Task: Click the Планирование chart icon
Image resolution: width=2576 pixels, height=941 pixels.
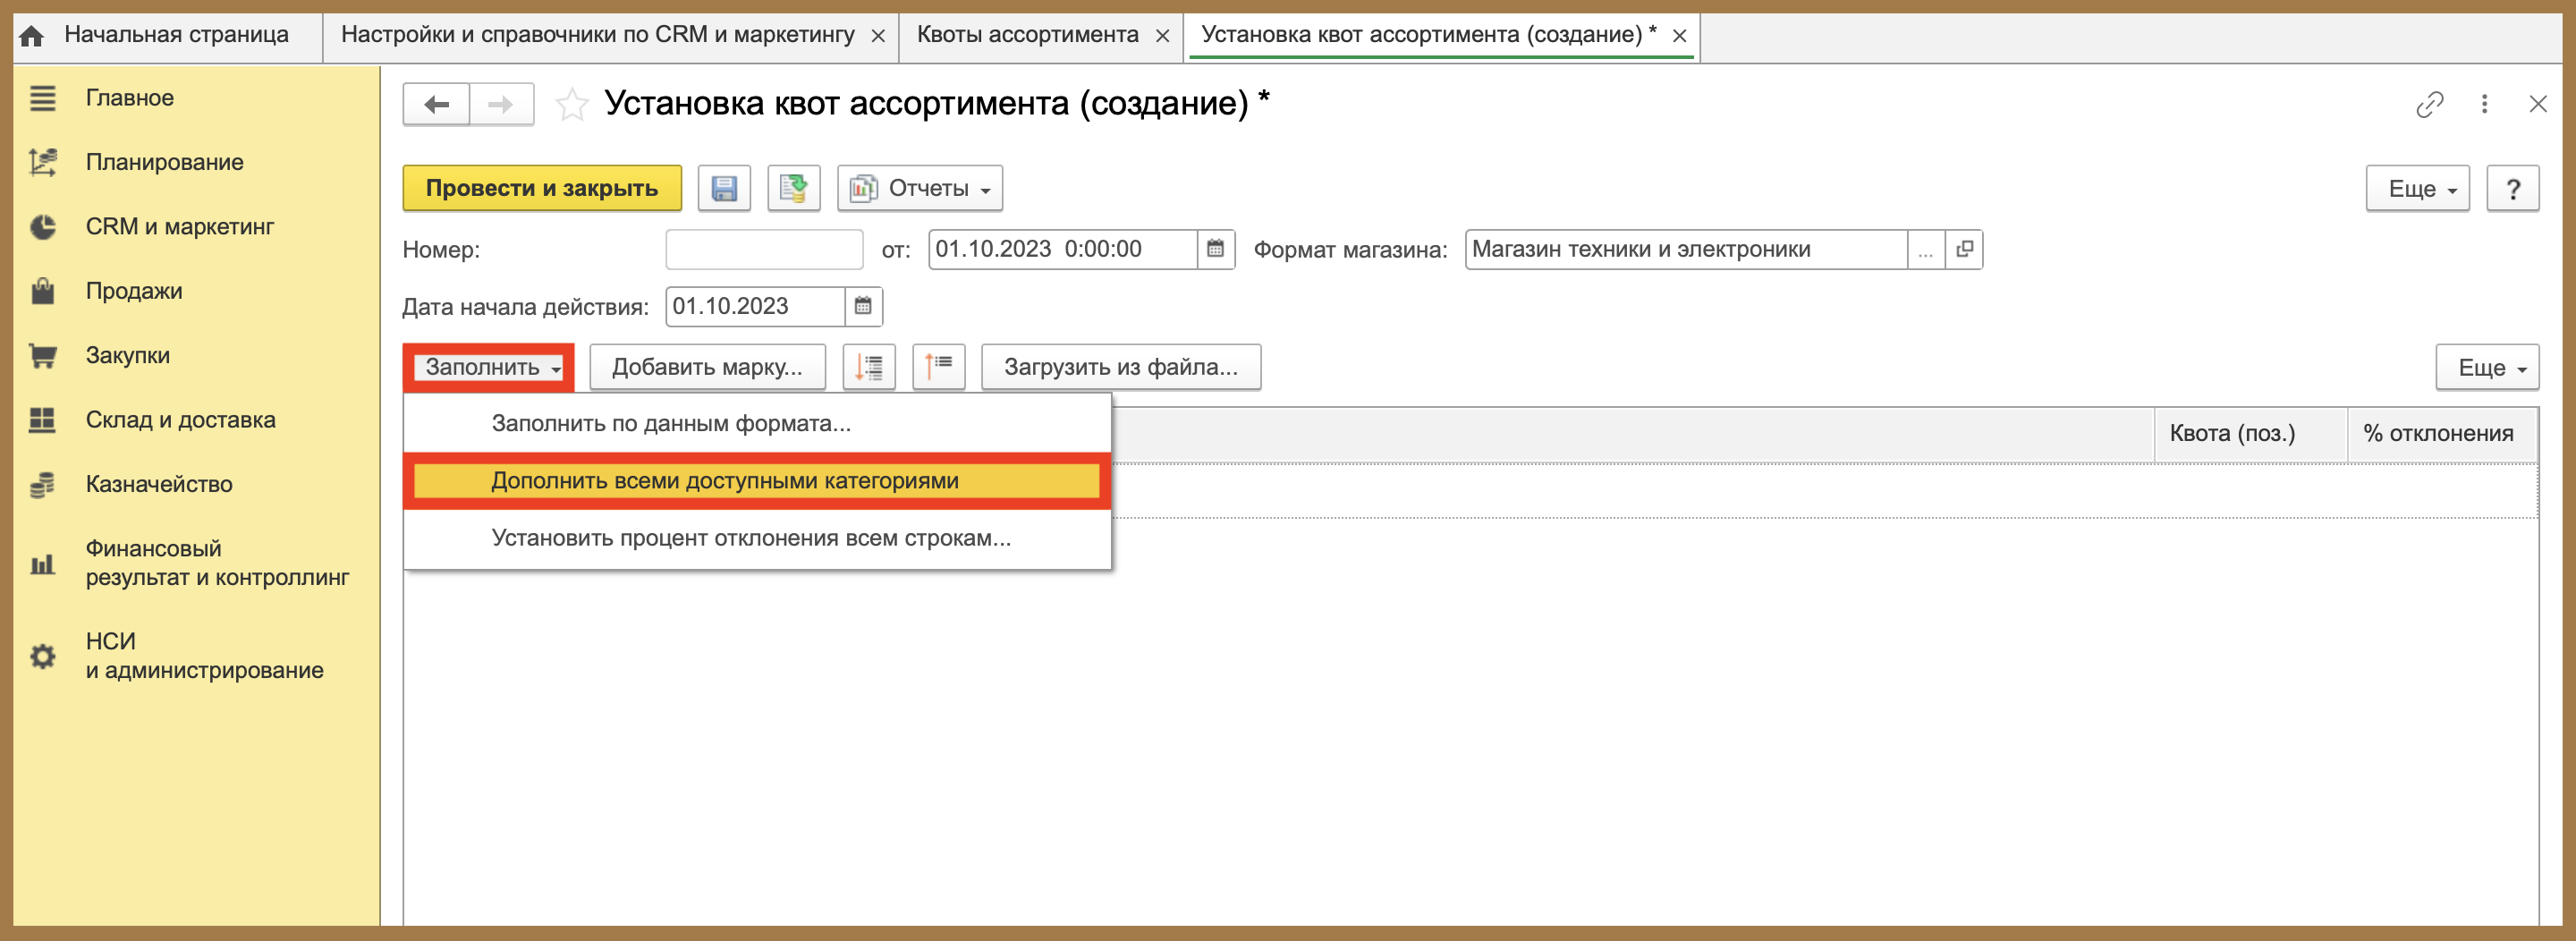Action: point(42,162)
